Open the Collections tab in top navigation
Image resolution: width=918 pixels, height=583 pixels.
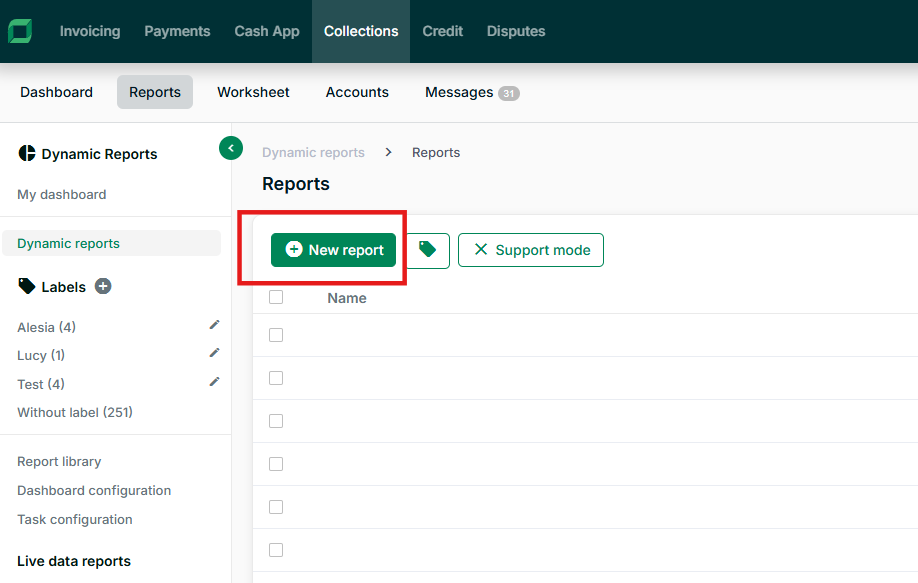361,31
